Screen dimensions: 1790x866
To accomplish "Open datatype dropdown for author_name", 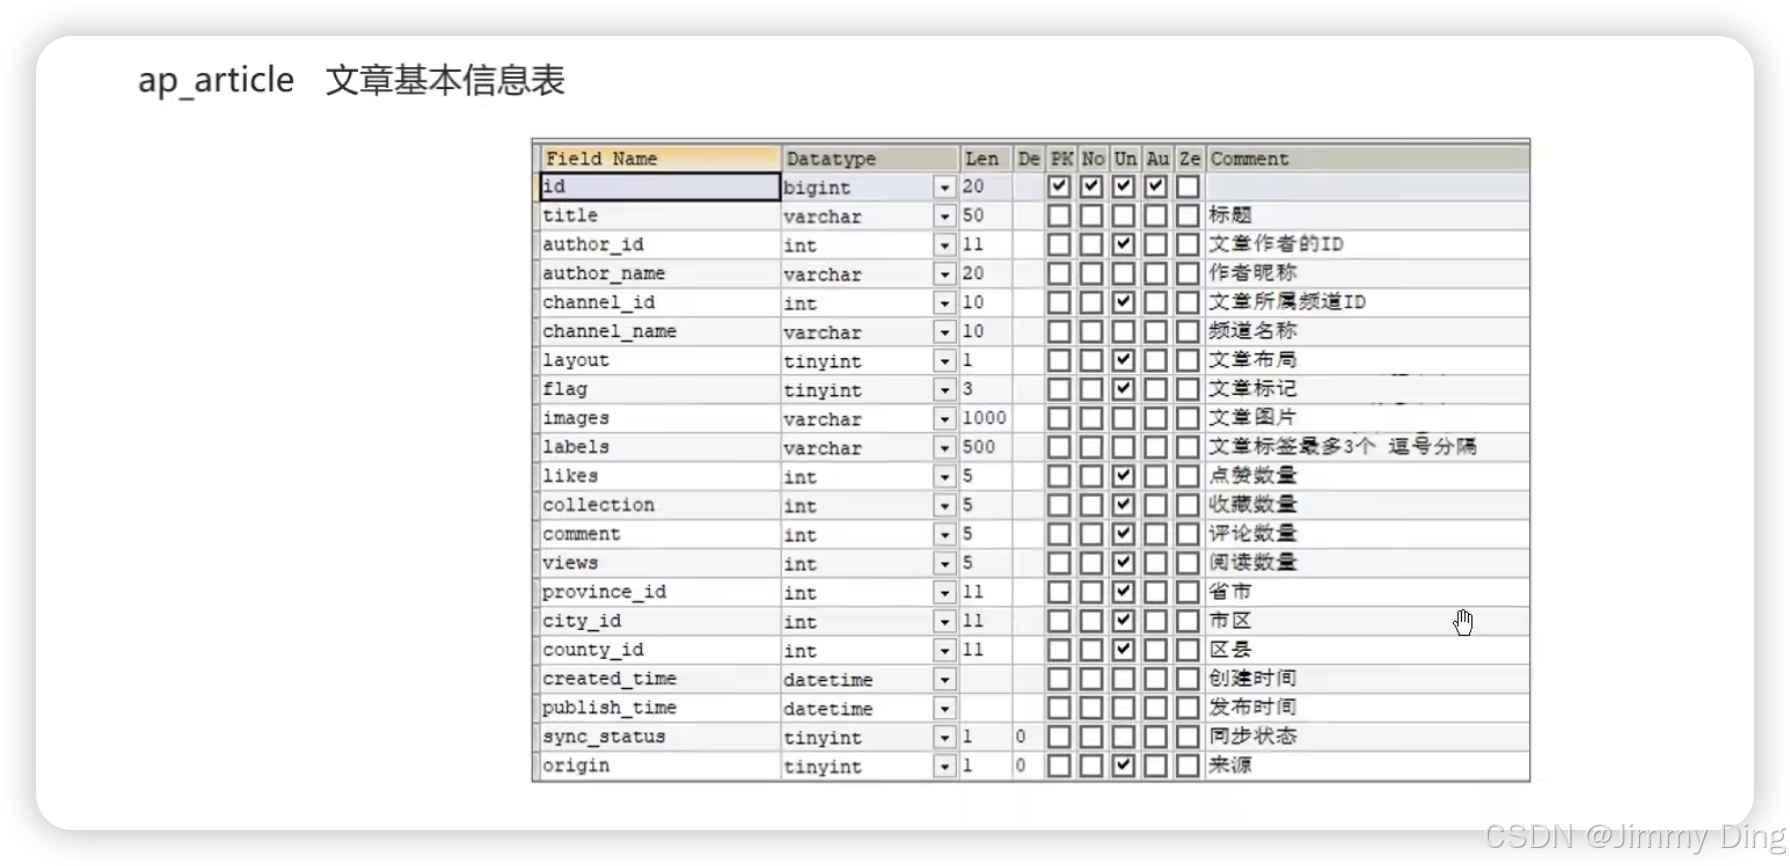I will click(944, 274).
